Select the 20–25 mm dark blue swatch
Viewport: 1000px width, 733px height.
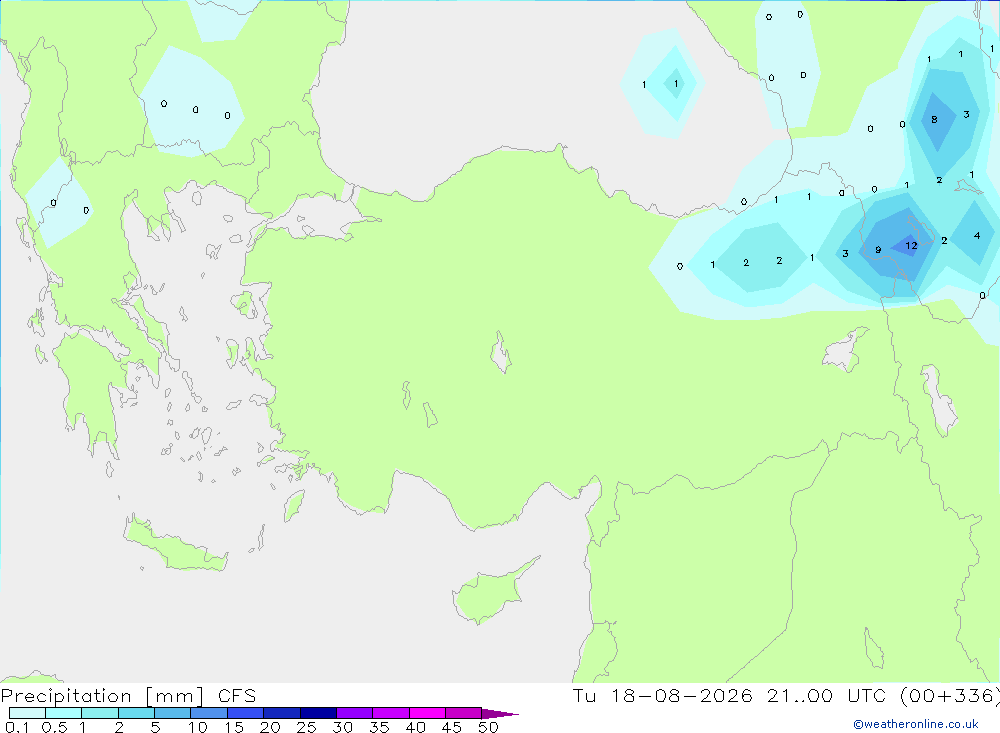(x=282, y=713)
